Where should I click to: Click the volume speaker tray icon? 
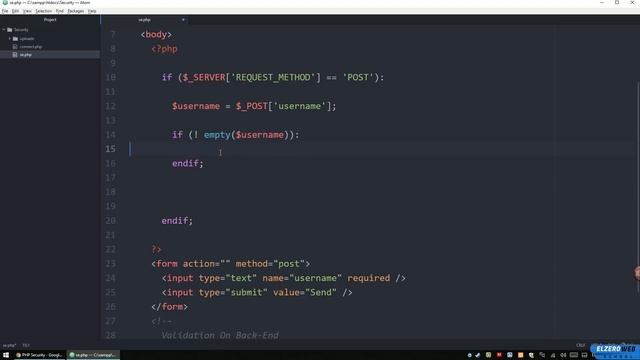563,355
